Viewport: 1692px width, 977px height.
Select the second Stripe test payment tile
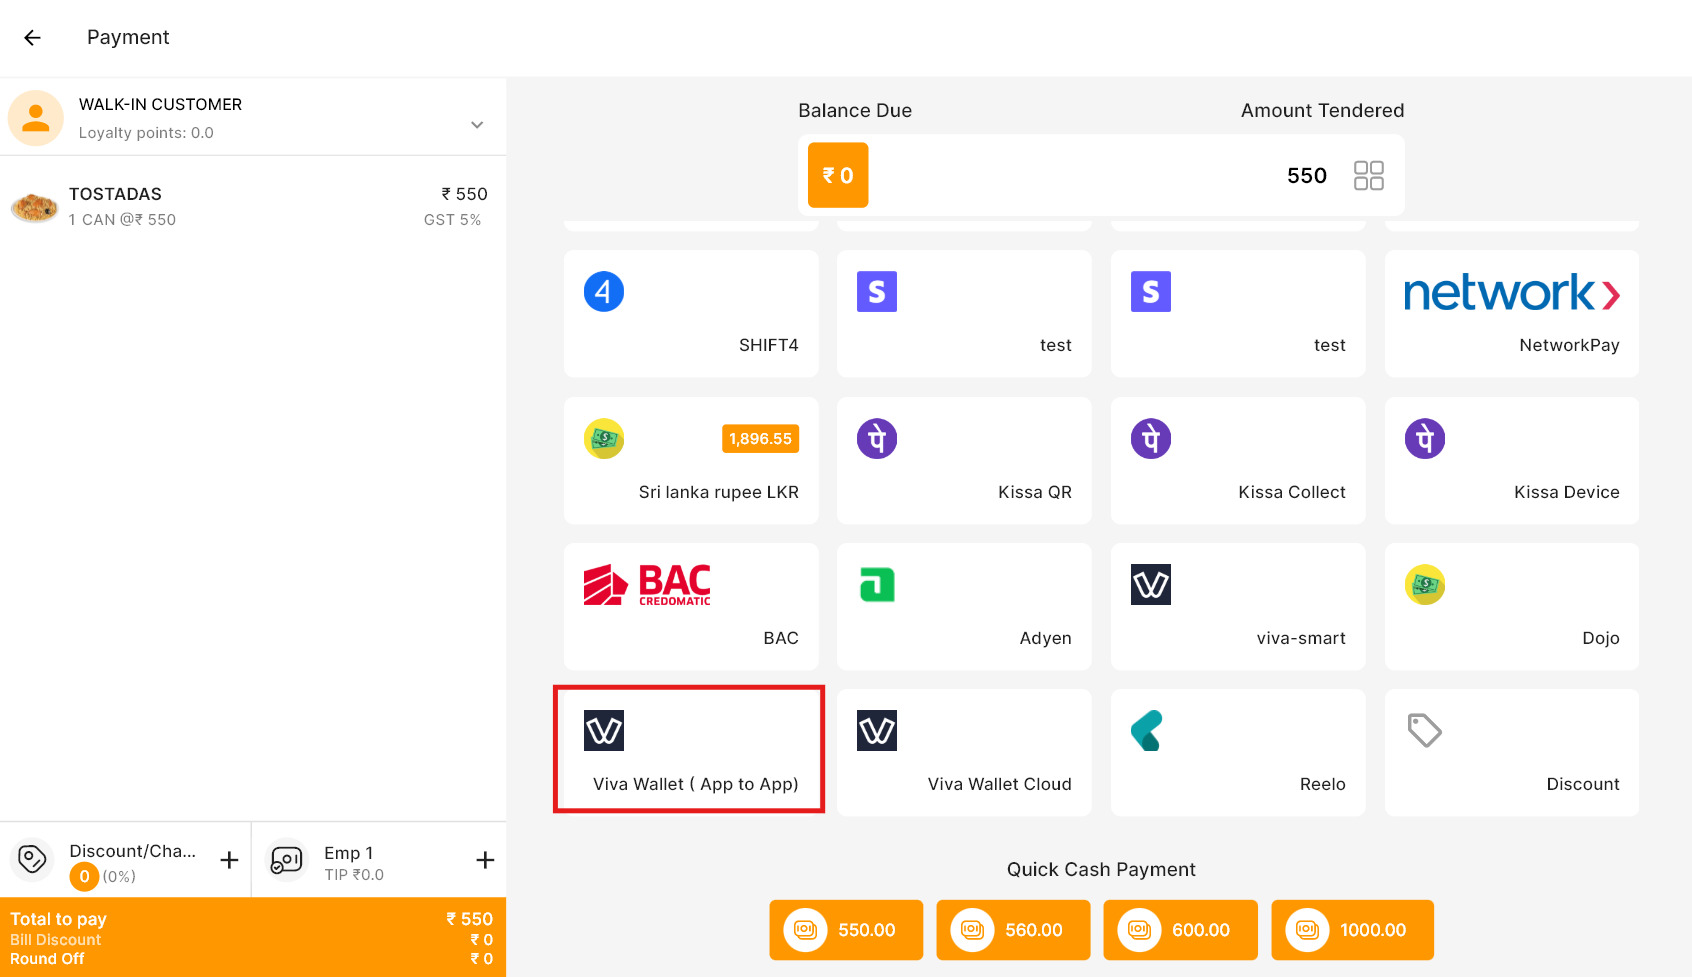tap(1238, 314)
